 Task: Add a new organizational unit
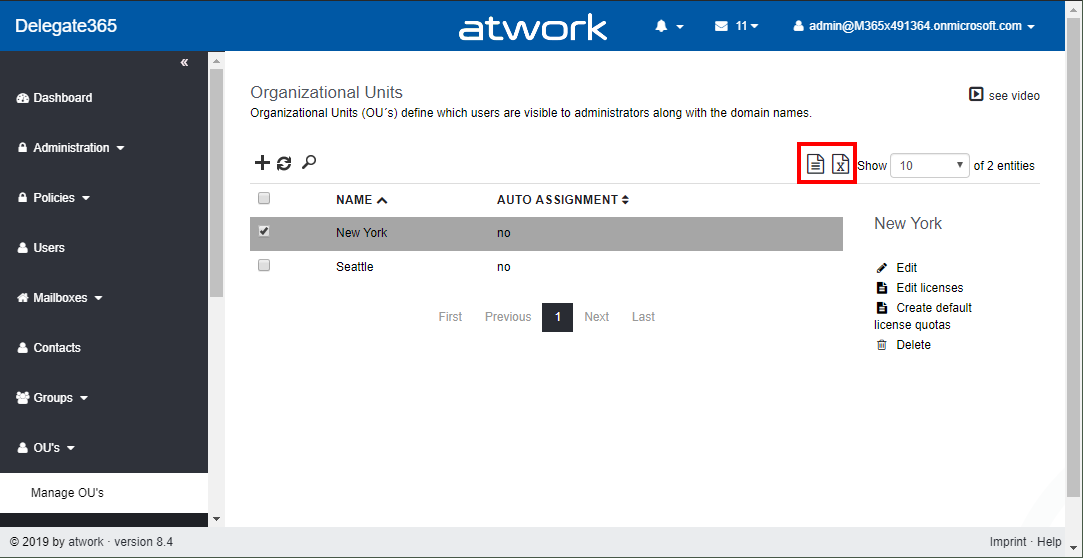(262, 163)
